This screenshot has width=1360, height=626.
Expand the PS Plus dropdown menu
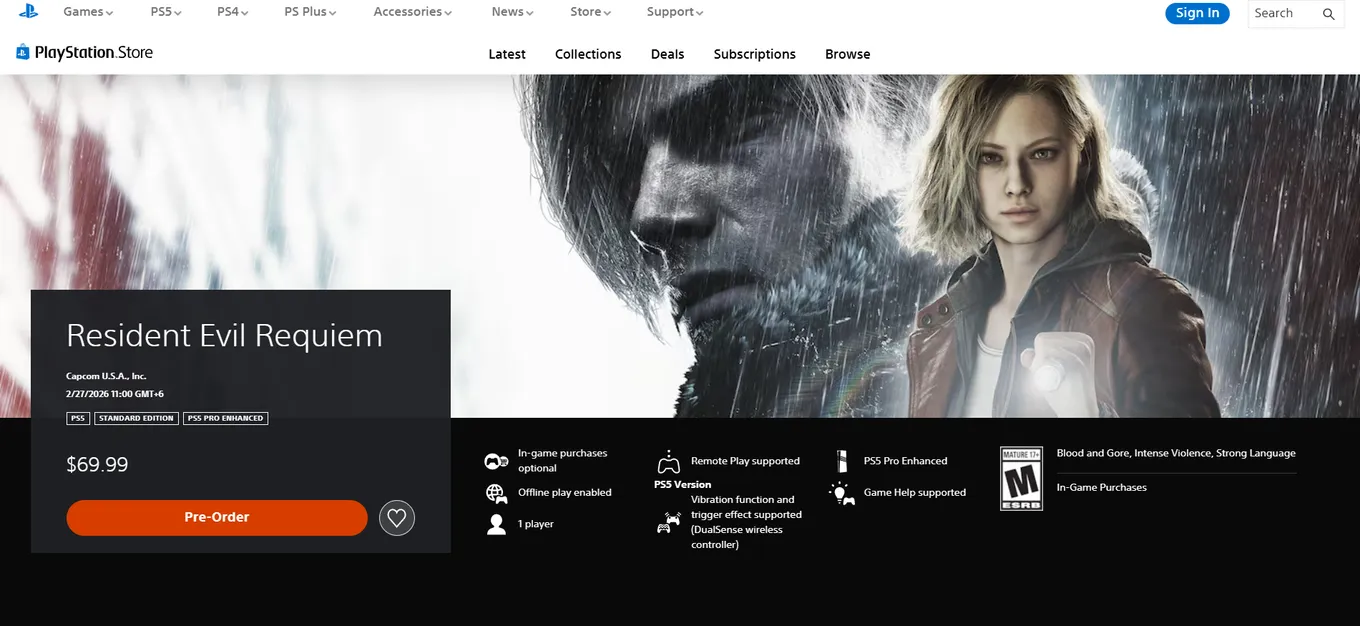coord(310,12)
